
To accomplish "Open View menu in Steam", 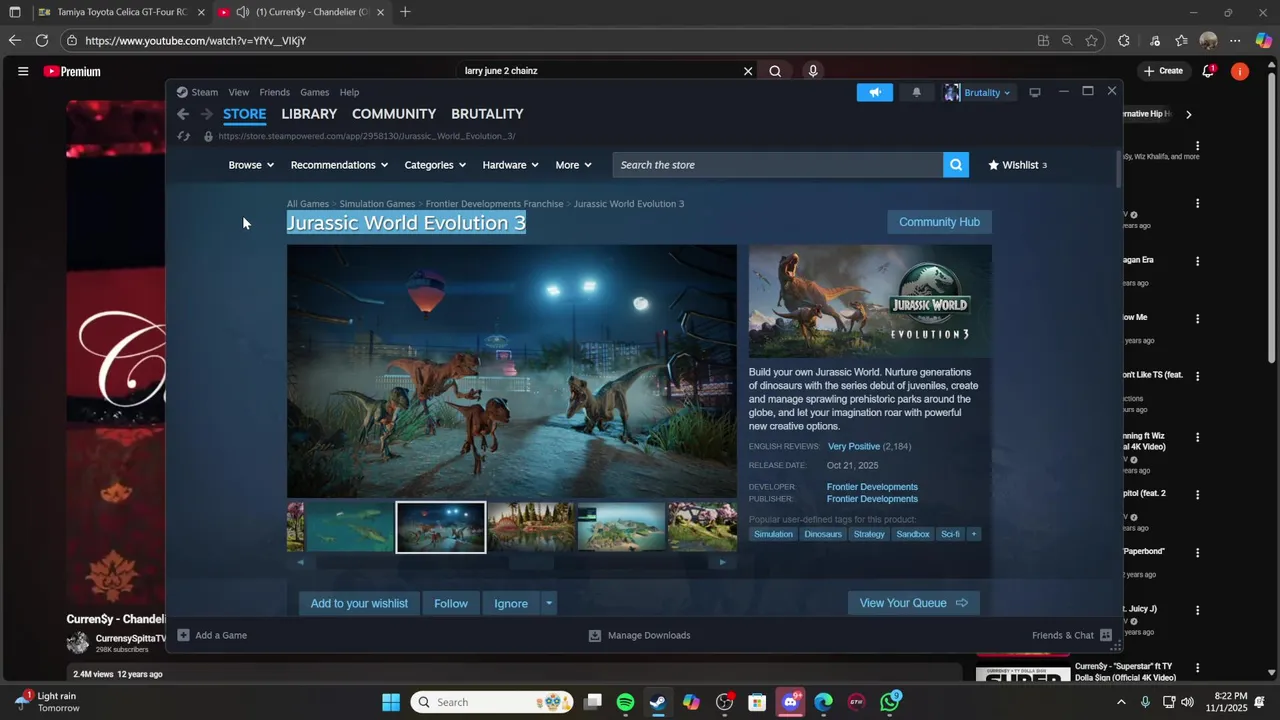I will click(x=238, y=92).
